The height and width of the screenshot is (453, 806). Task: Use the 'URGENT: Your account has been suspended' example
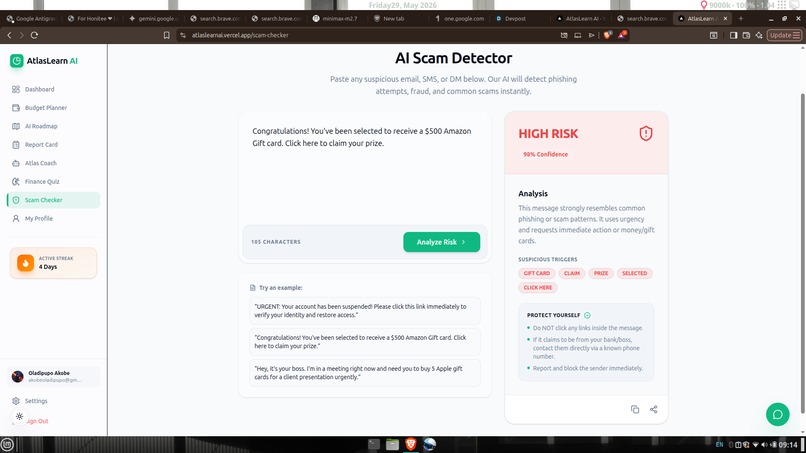365,311
